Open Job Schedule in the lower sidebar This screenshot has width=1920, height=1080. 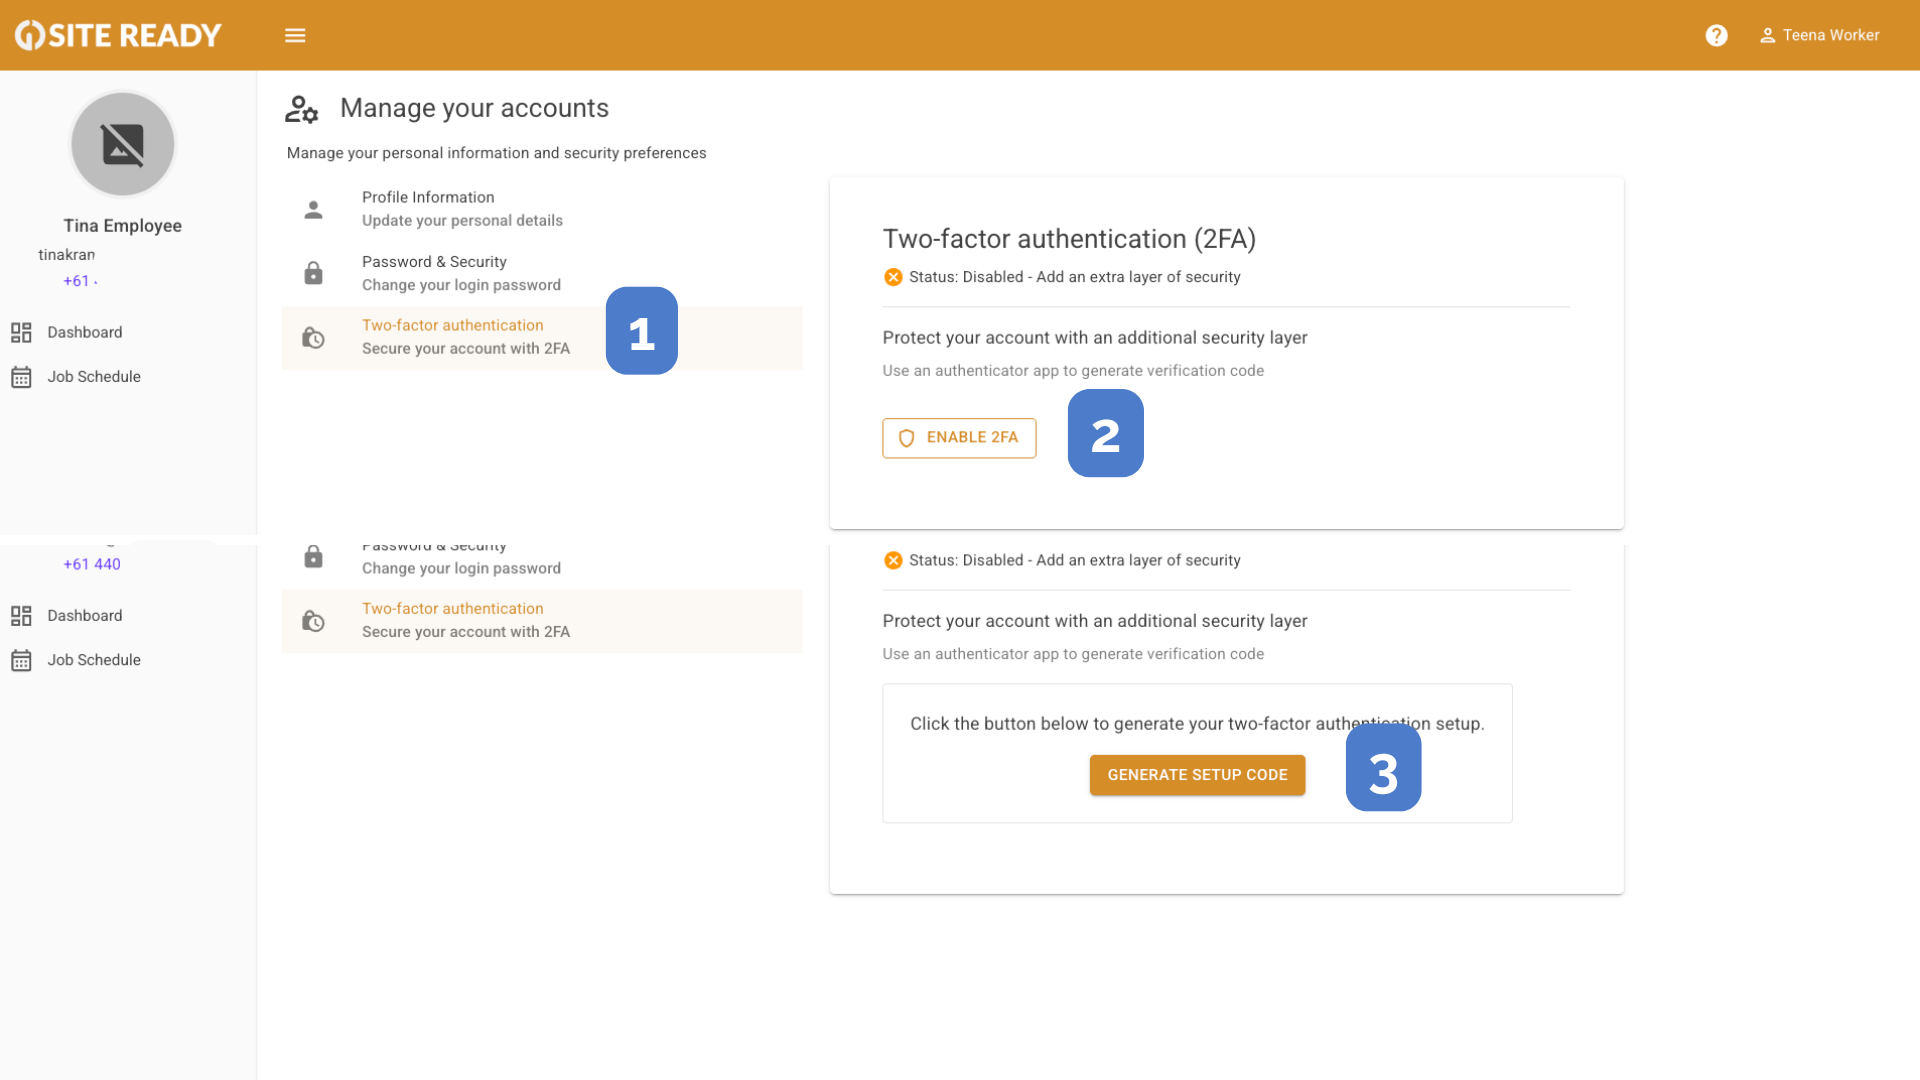point(94,660)
